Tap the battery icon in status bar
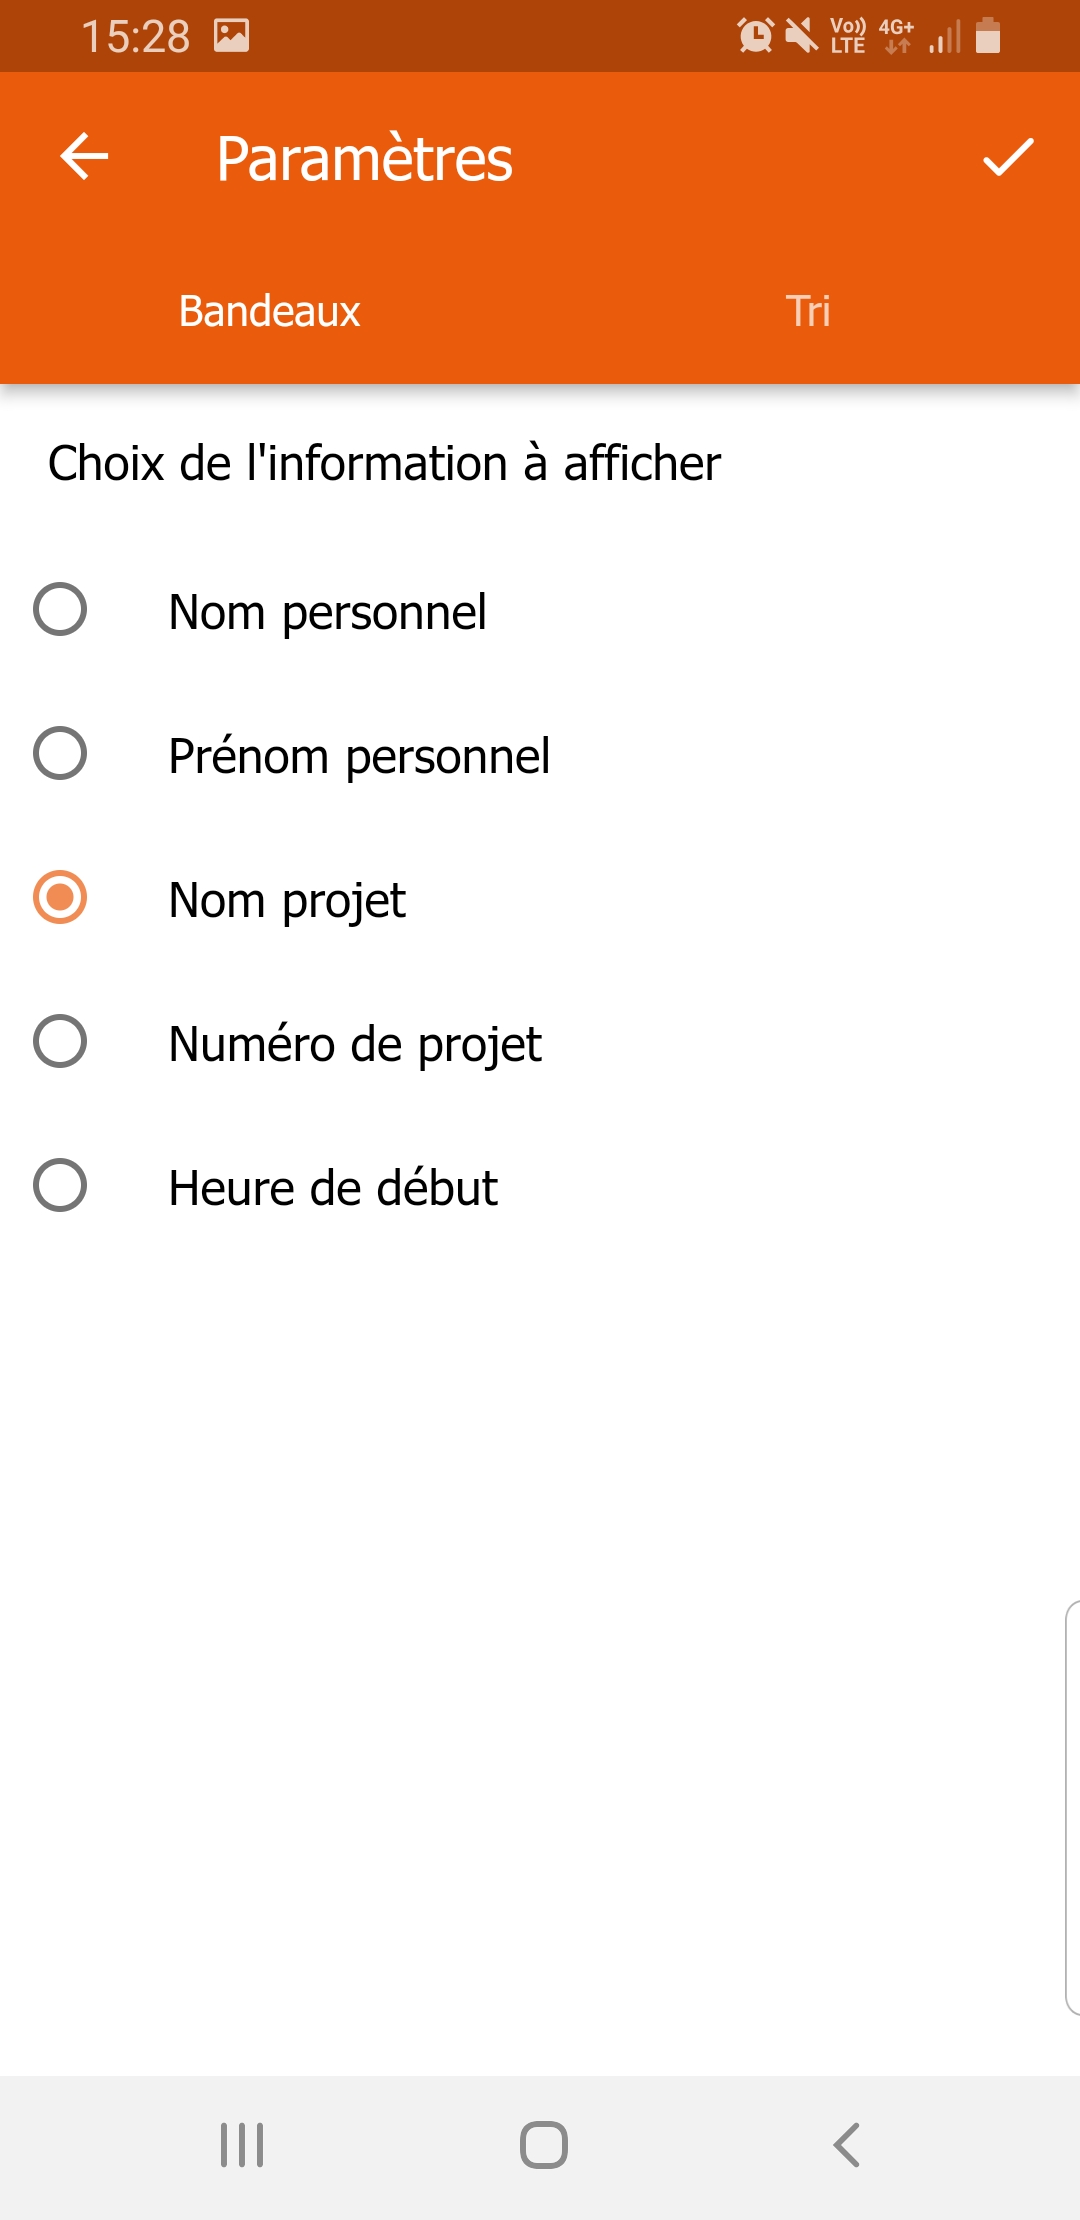Viewport: 1080px width, 2220px height. pos(988,36)
